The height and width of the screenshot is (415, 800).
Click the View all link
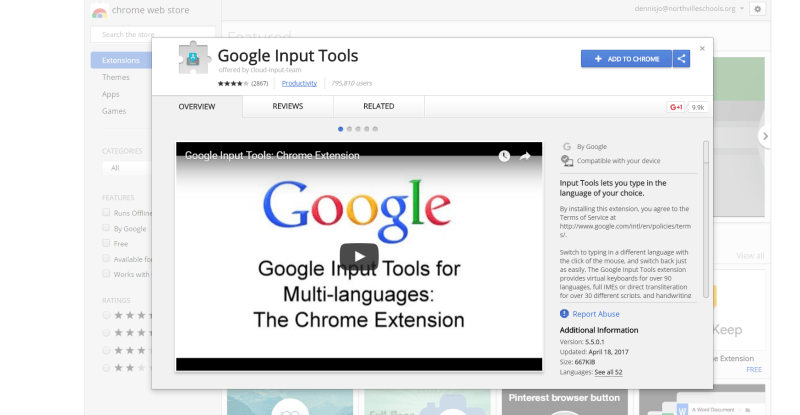[750, 256]
